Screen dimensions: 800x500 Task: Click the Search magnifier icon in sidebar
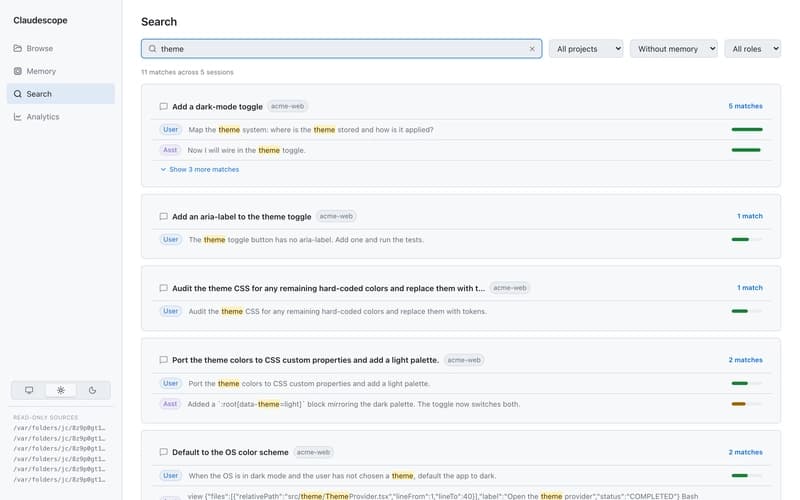coord(17,94)
